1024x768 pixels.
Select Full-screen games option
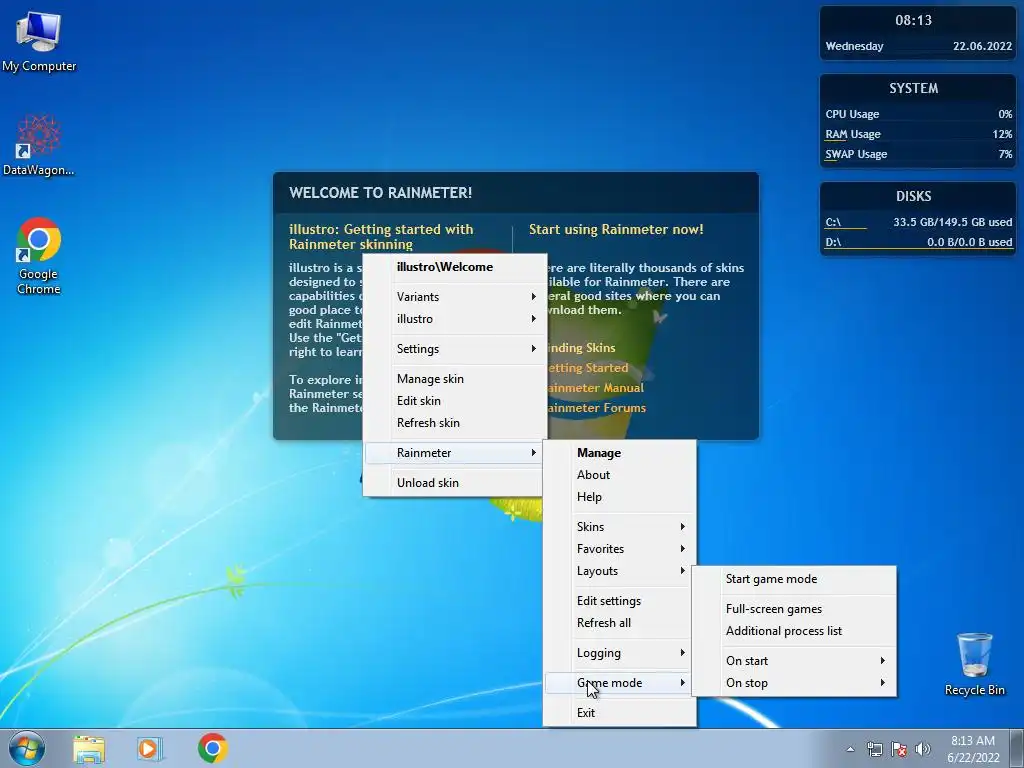click(794, 609)
